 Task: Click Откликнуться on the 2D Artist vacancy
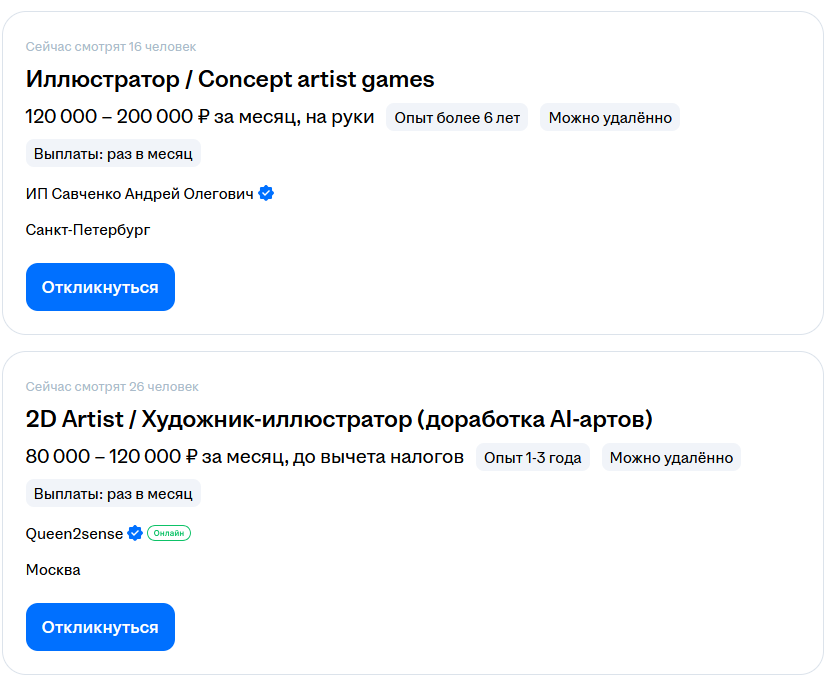point(100,627)
